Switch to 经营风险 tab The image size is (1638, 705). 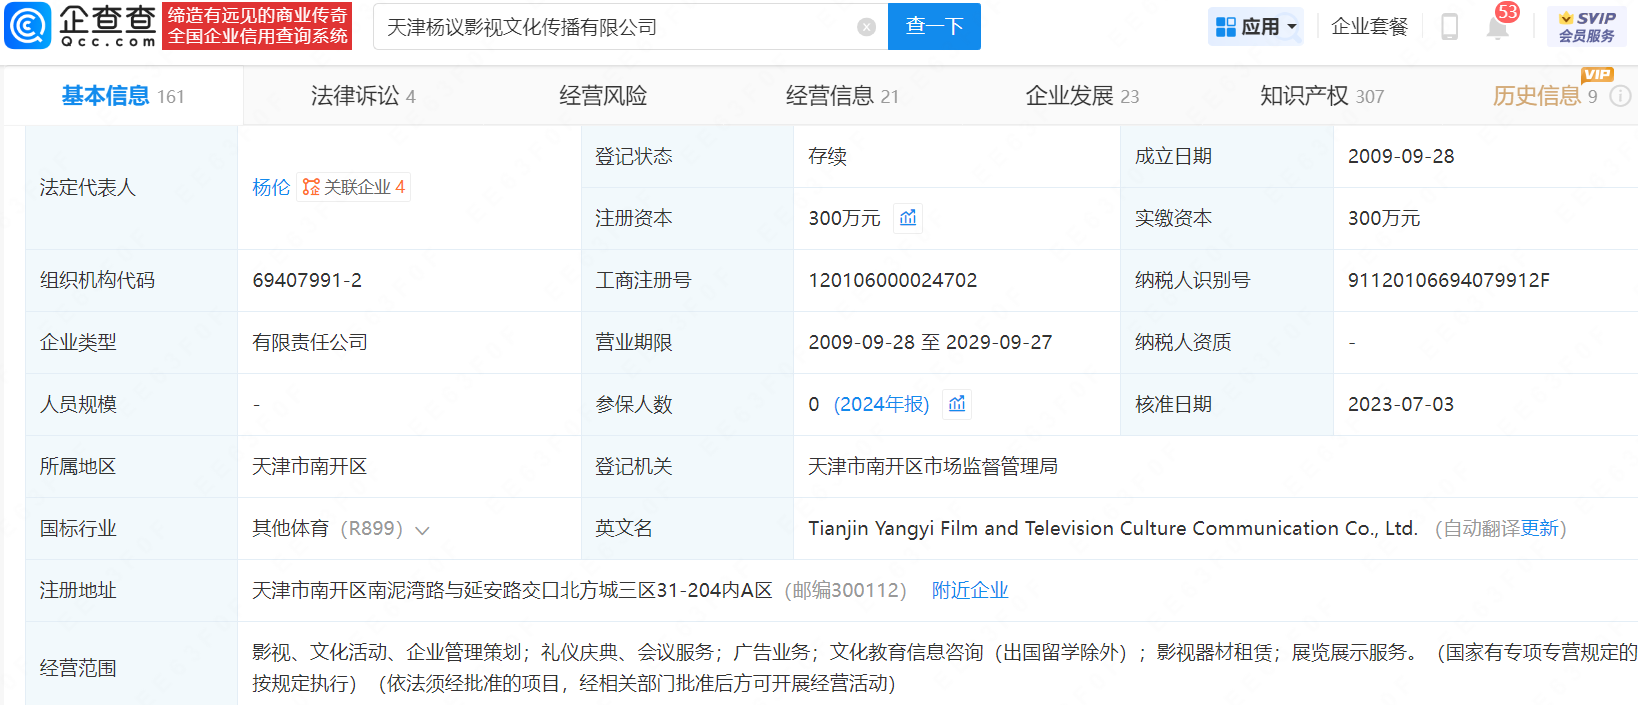(x=603, y=96)
